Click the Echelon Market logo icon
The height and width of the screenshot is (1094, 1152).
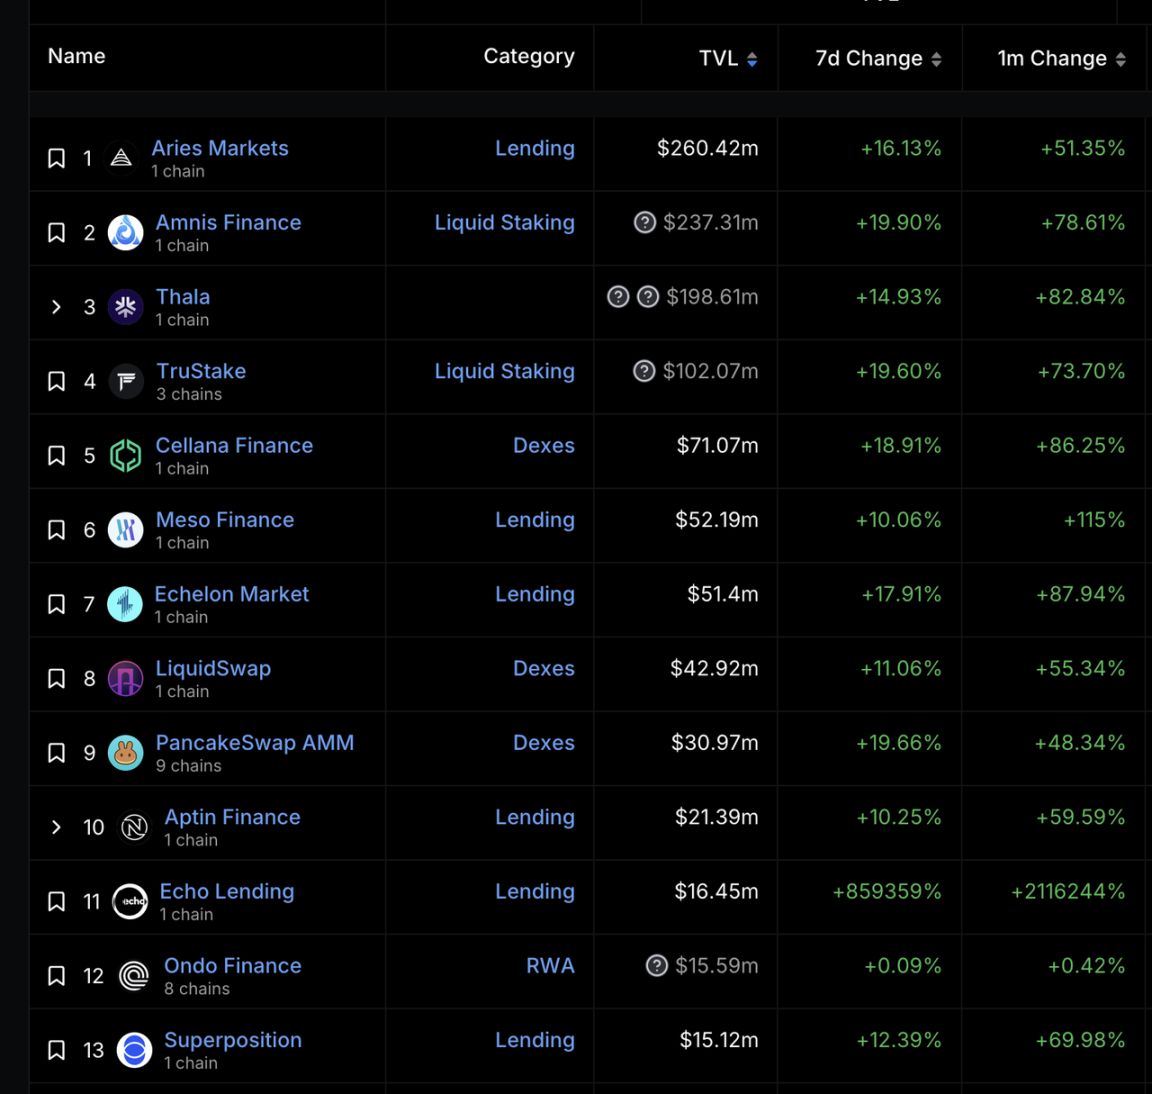coord(125,604)
